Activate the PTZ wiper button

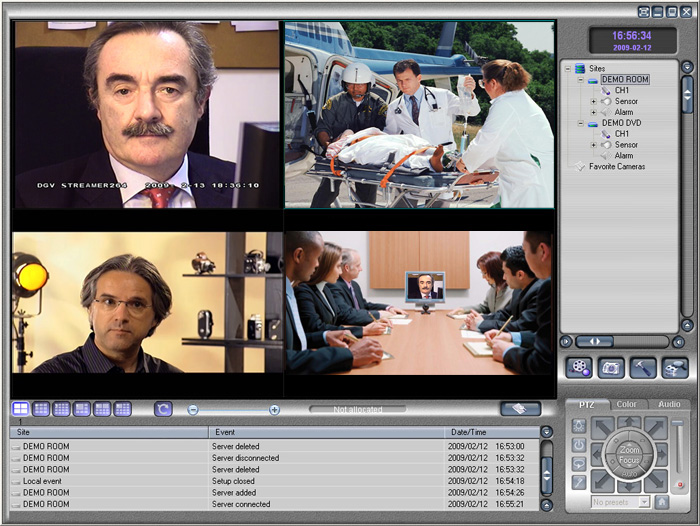[x=579, y=483]
